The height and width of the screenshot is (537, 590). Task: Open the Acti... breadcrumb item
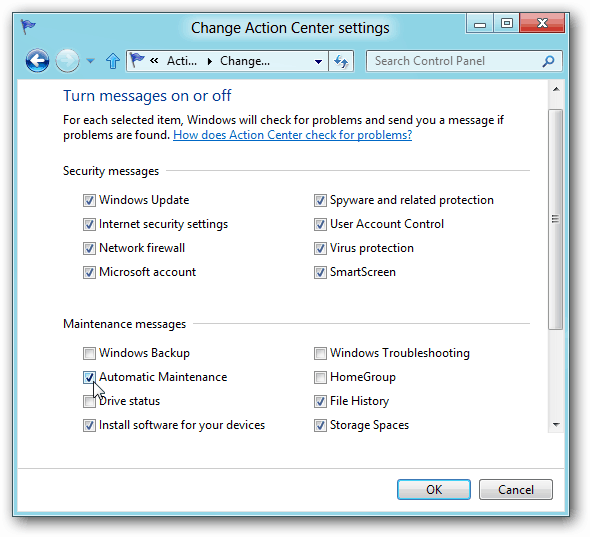[x=182, y=61]
